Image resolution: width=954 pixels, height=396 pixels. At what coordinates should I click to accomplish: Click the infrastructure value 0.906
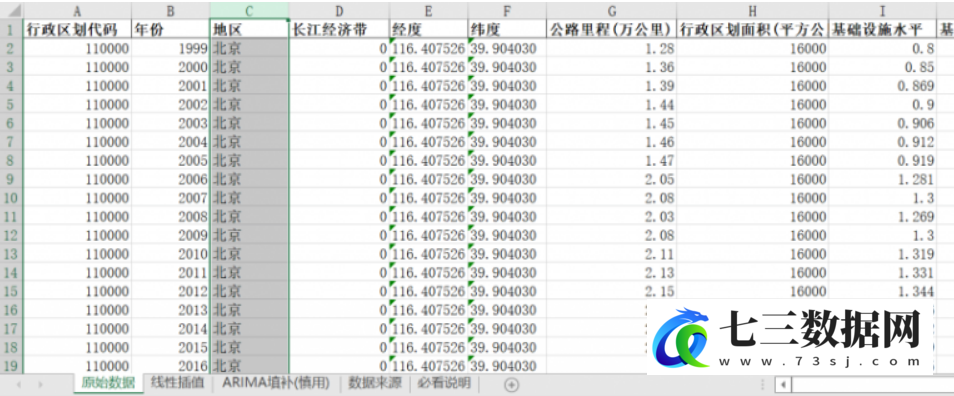tap(882, 123)
